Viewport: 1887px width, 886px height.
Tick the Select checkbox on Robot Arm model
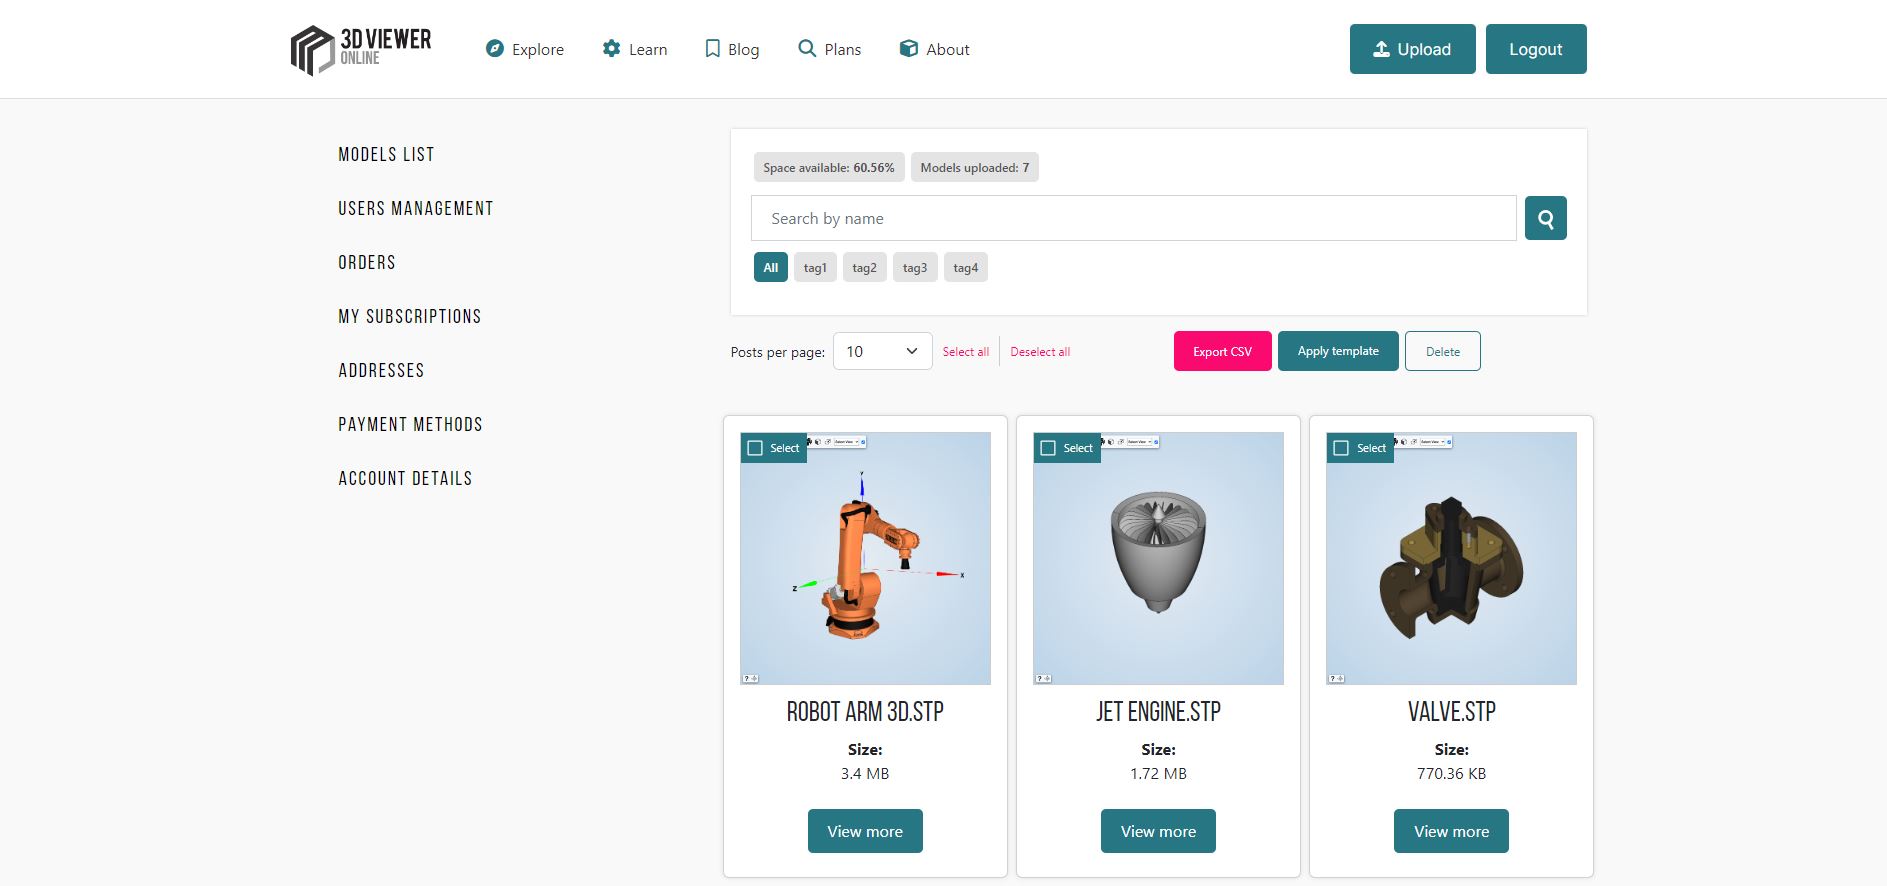click(x=756, y=448)
